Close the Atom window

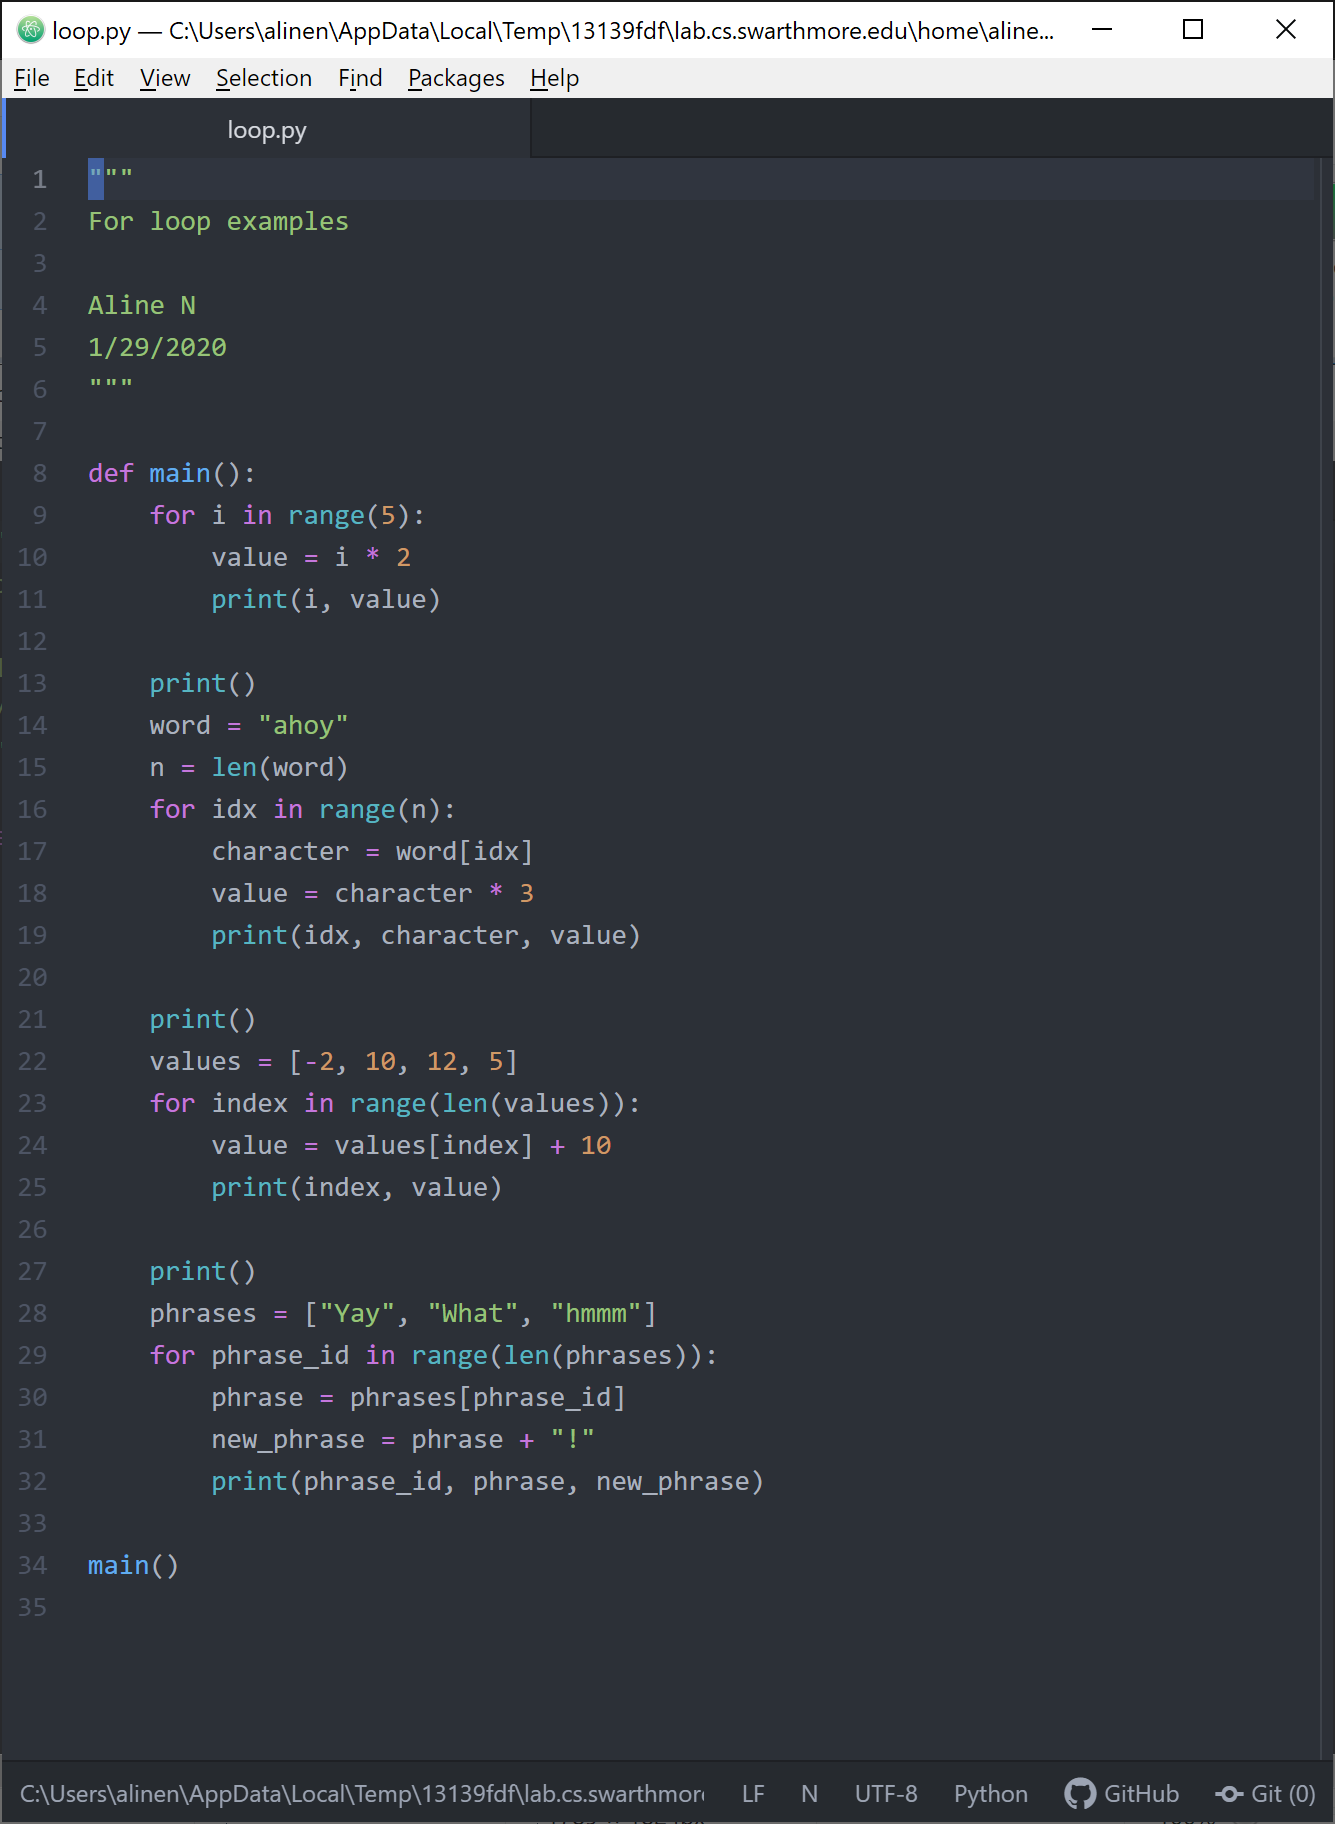pyautogui.click(x=1286, y=30)
